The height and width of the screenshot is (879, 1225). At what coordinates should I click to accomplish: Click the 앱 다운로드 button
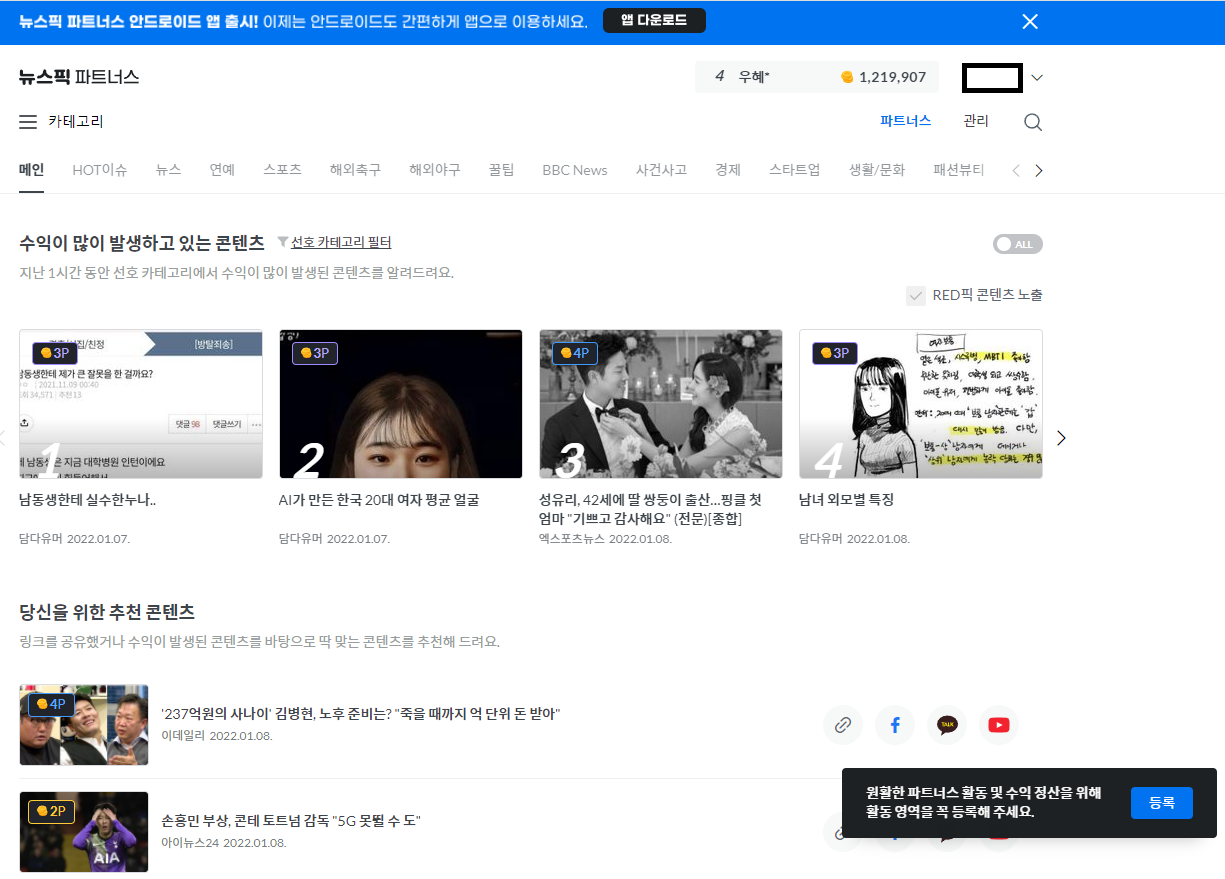pos(654,21)
